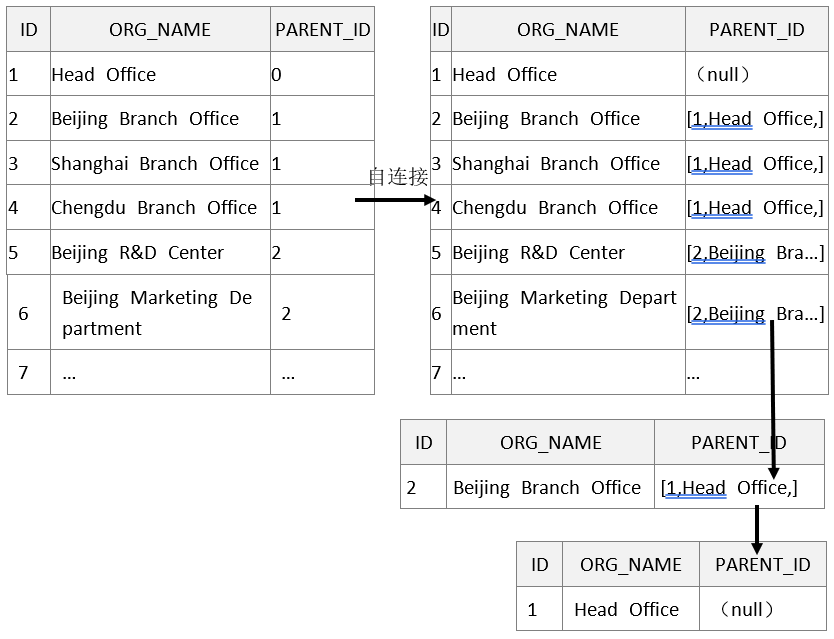Click (null) in the bottom Head Office table
The width and height of the screenshot is (834, 639).
(x=747, y=609)
